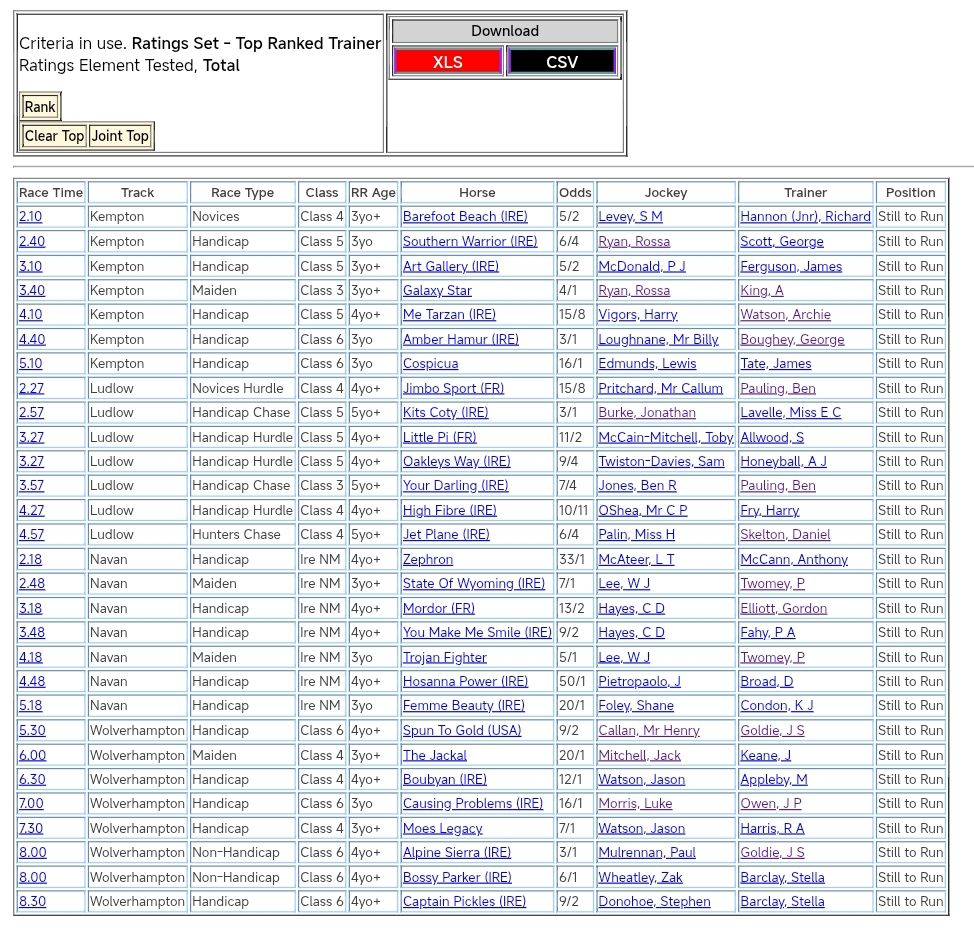The width and height of the screenshot is (974, 938).
Task: Open horse Zephron link
Action: point(428,560)
